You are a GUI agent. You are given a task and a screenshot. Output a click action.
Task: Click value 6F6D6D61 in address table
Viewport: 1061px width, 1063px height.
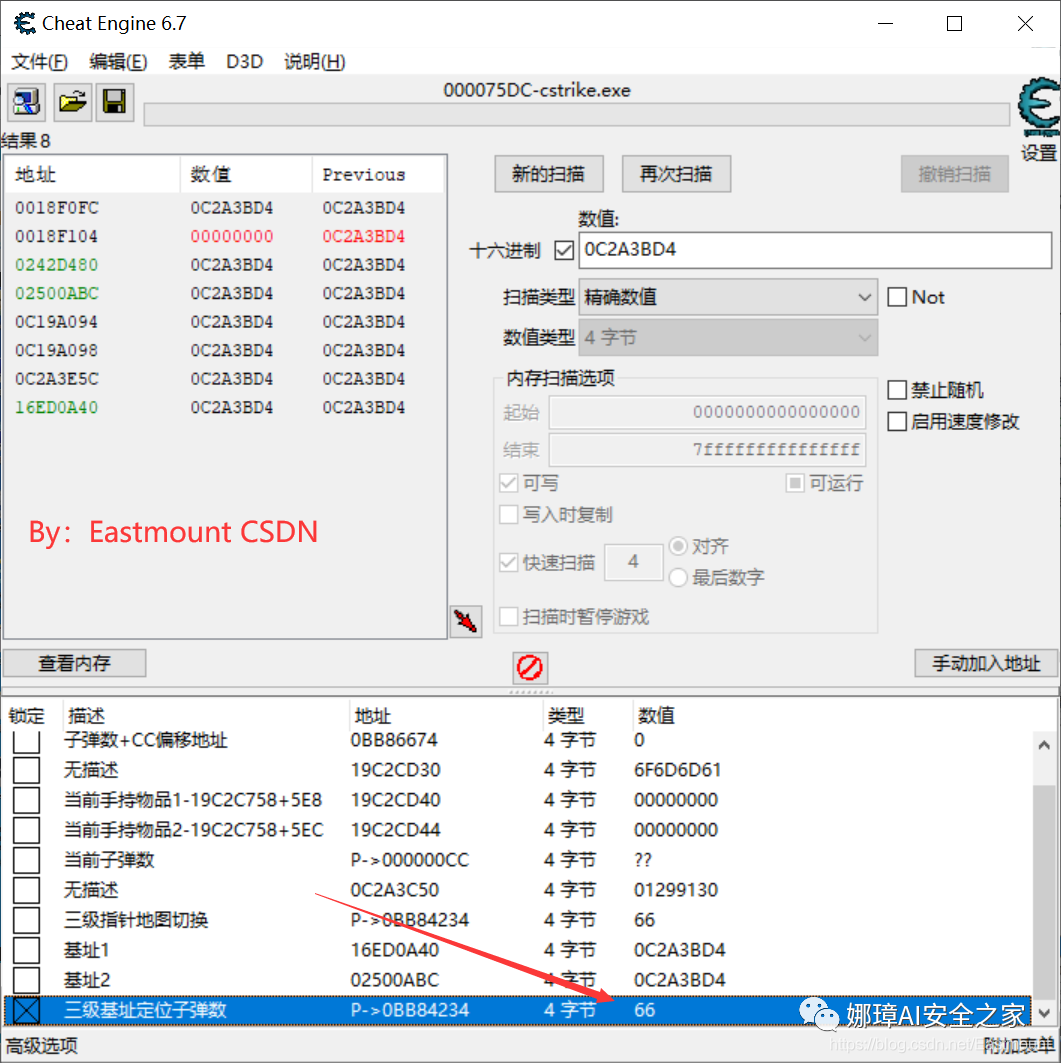[x=677, y=770]
